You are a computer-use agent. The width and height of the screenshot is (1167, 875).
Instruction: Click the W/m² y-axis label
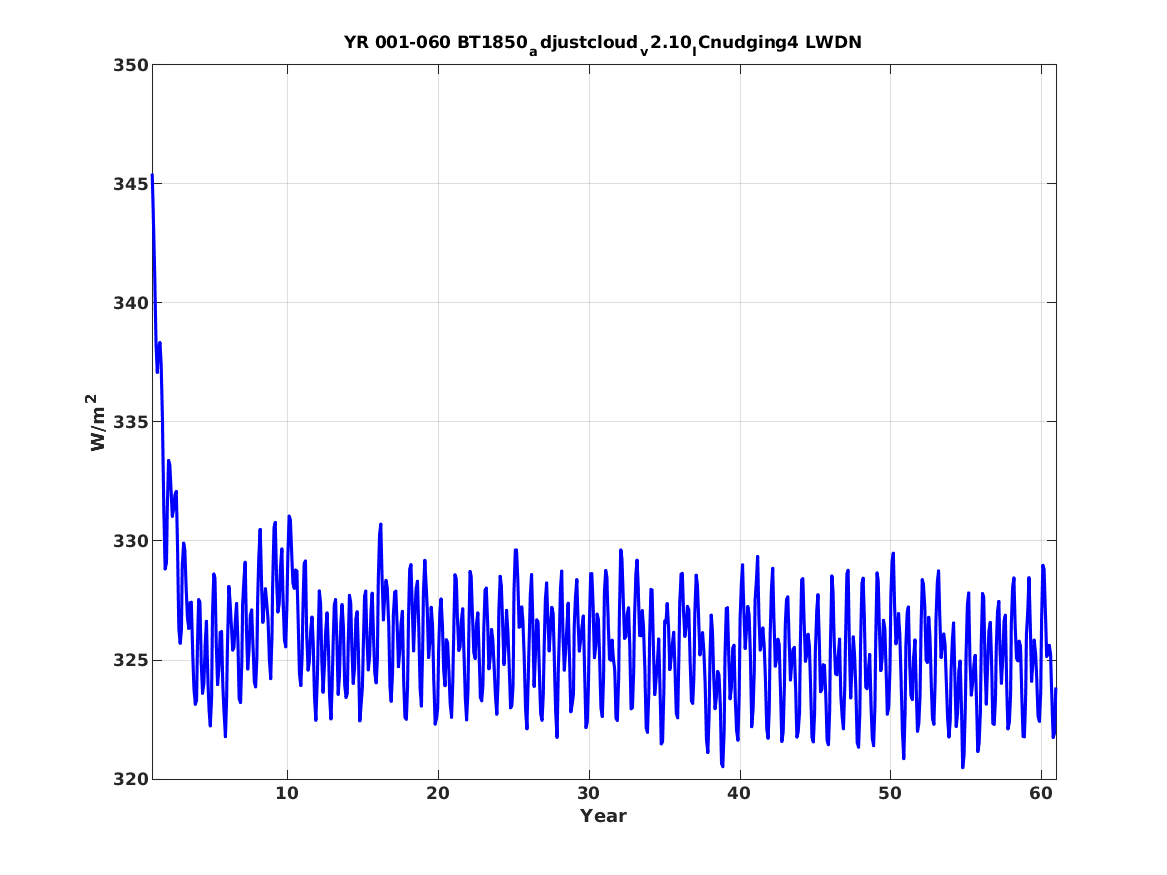97,422
